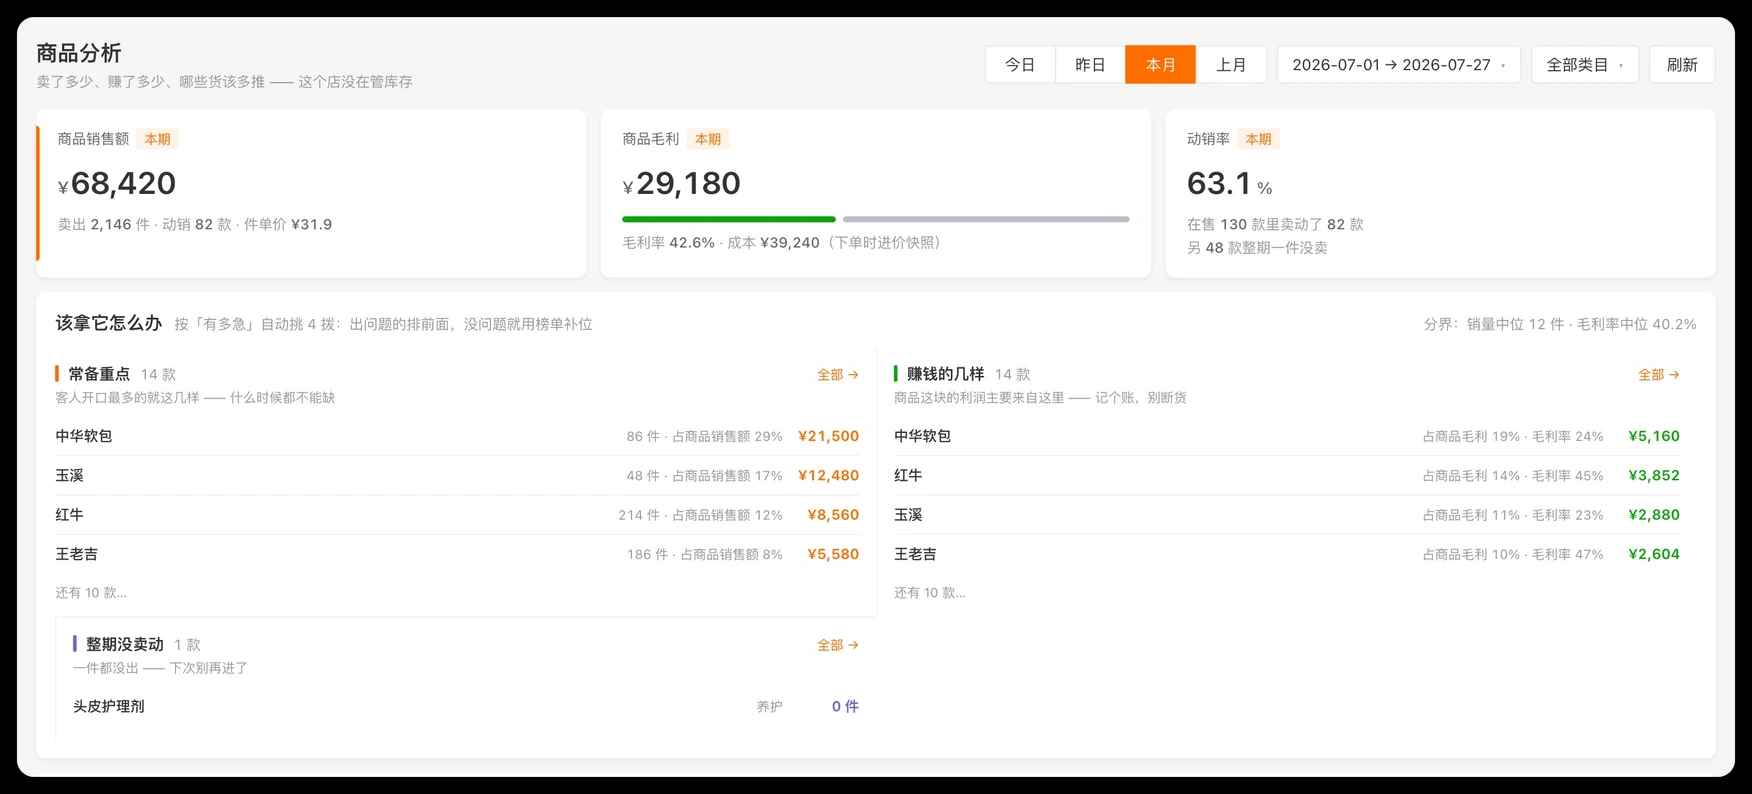The image size is (1752, 794).
Task: Open 全部 link for 常备重点 section
Action: [x=838, y=375]
